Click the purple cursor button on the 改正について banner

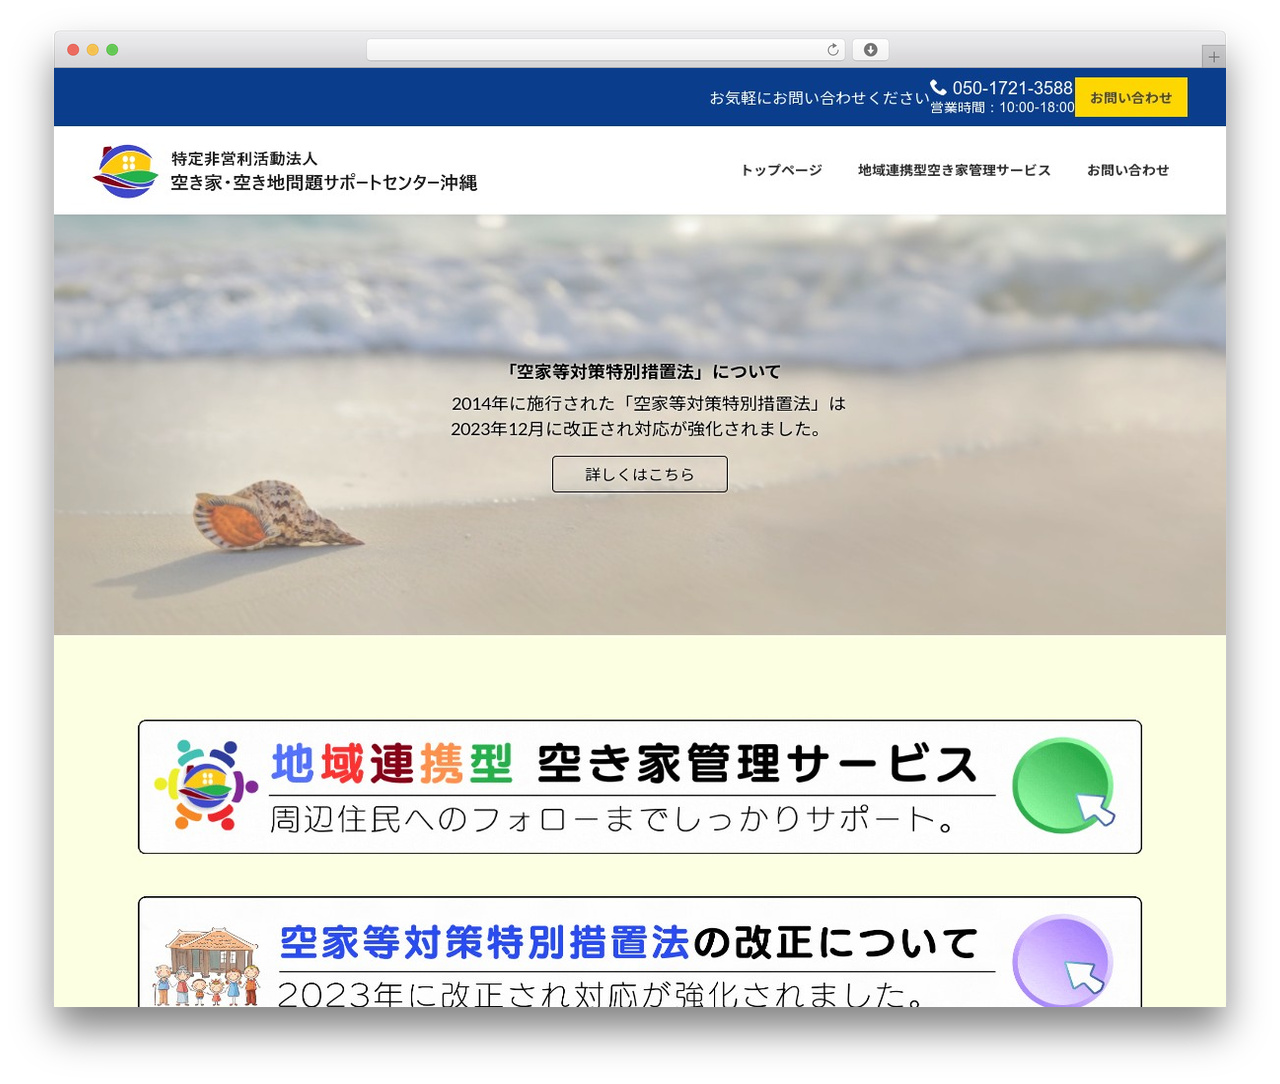pos(1064,960)
